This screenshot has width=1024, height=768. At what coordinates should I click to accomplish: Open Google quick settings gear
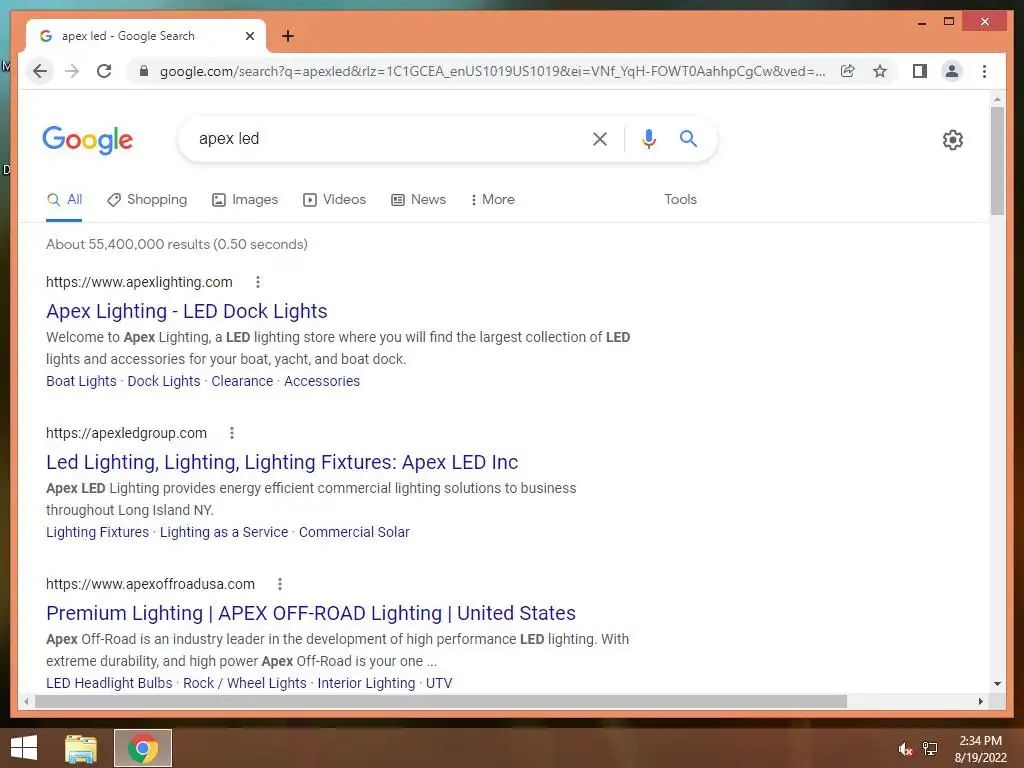[952, 140]
